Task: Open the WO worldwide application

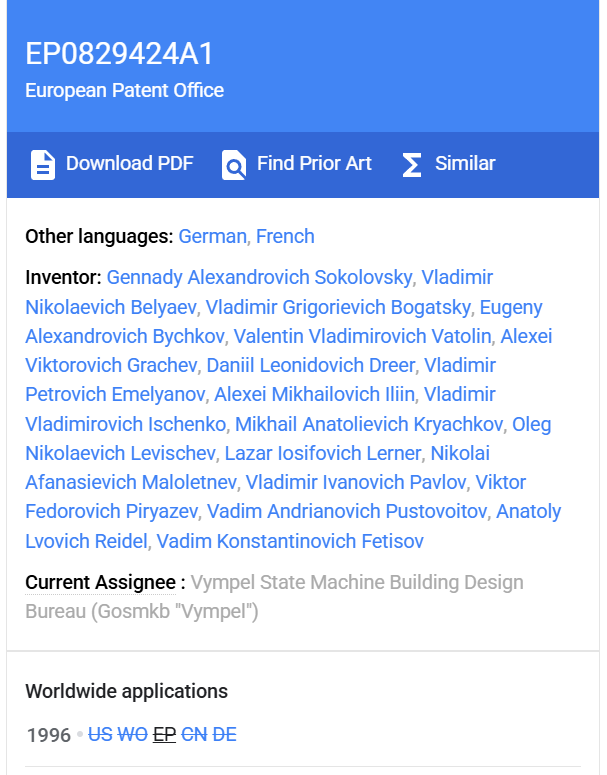Action: (x=133, y=735)
